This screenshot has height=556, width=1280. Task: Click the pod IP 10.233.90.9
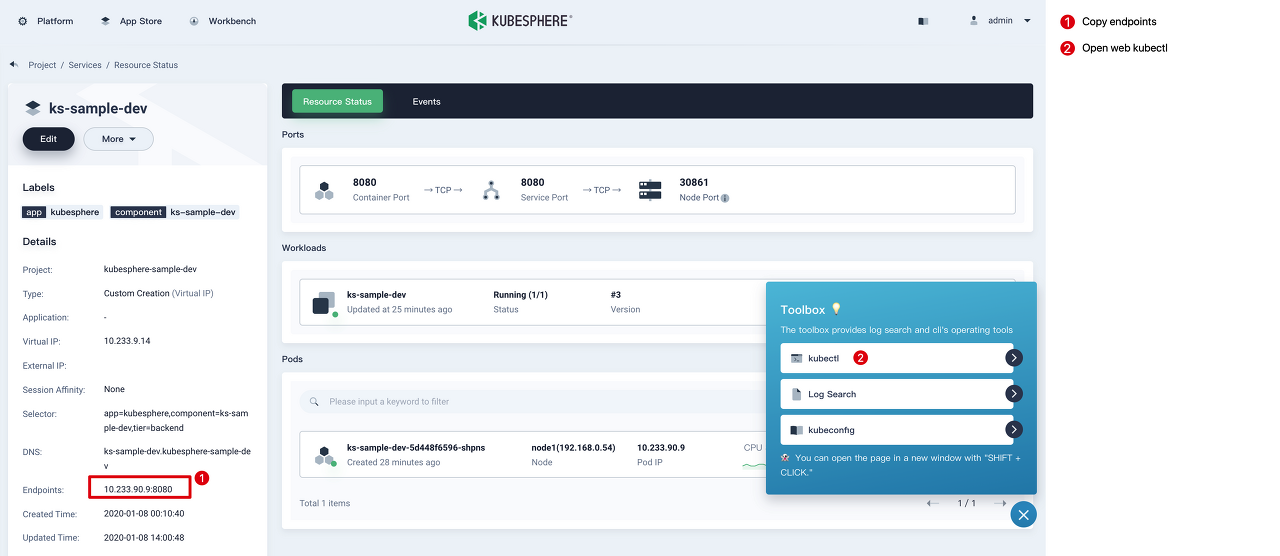661,447
